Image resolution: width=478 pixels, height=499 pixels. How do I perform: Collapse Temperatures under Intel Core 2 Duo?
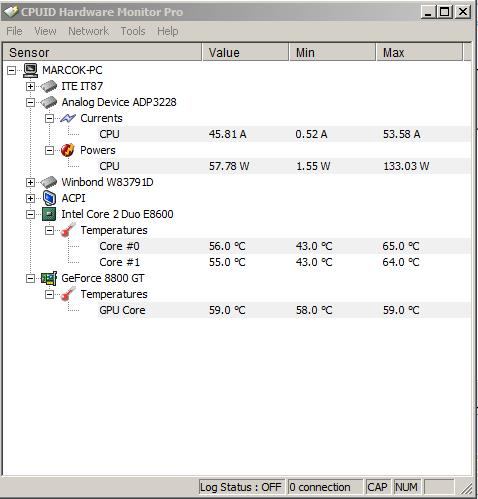(49, 230)
